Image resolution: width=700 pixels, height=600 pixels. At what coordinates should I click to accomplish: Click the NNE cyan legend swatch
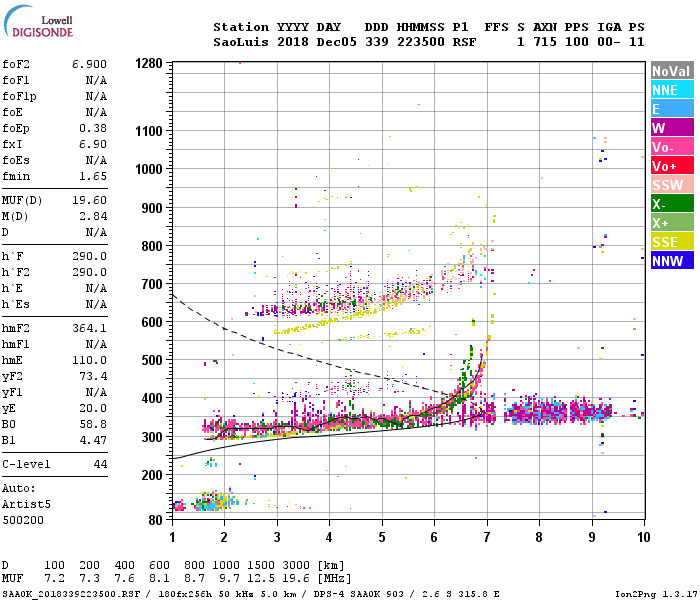672,90
